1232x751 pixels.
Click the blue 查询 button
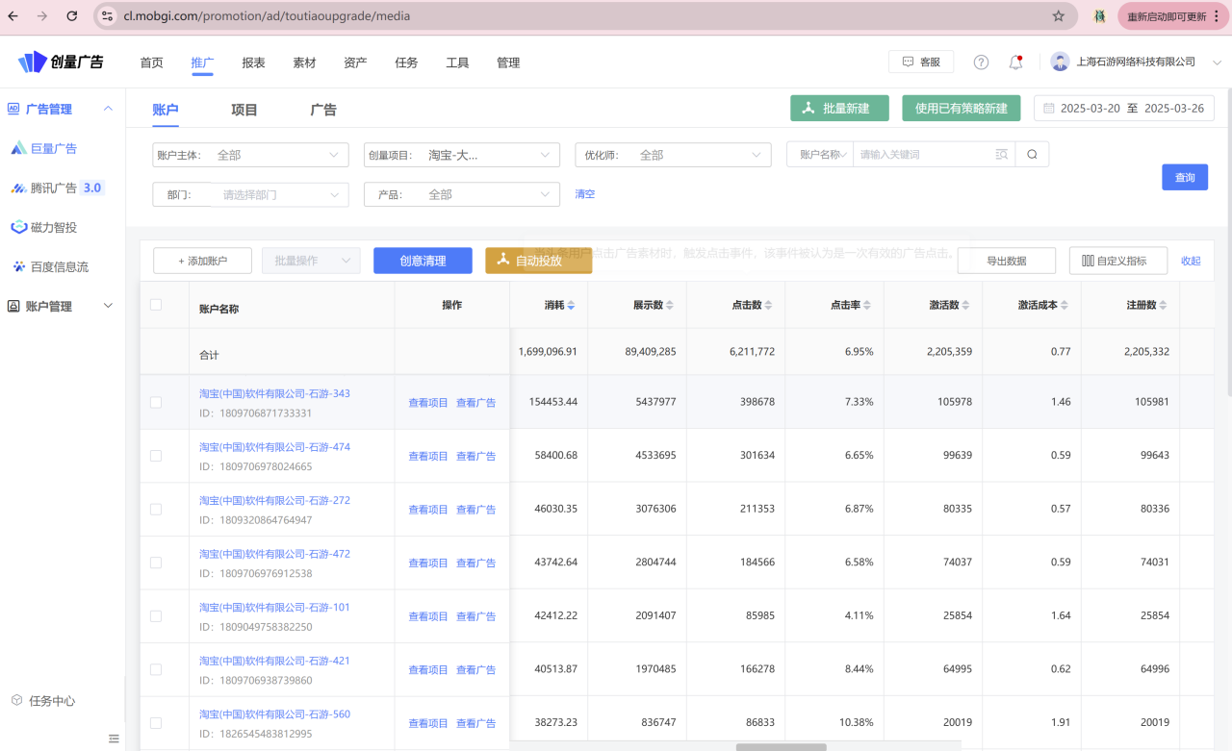[1185, 177]
